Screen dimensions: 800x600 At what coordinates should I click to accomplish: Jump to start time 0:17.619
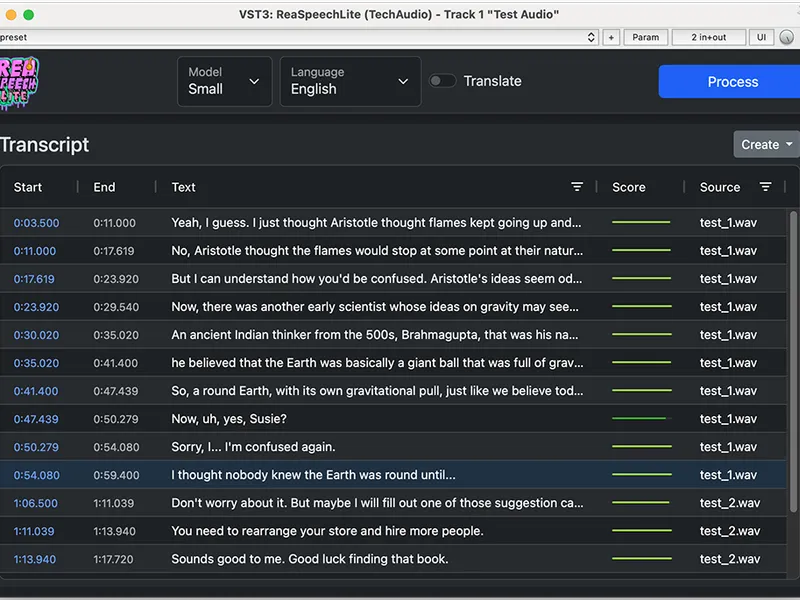click(x=34, y=279)
